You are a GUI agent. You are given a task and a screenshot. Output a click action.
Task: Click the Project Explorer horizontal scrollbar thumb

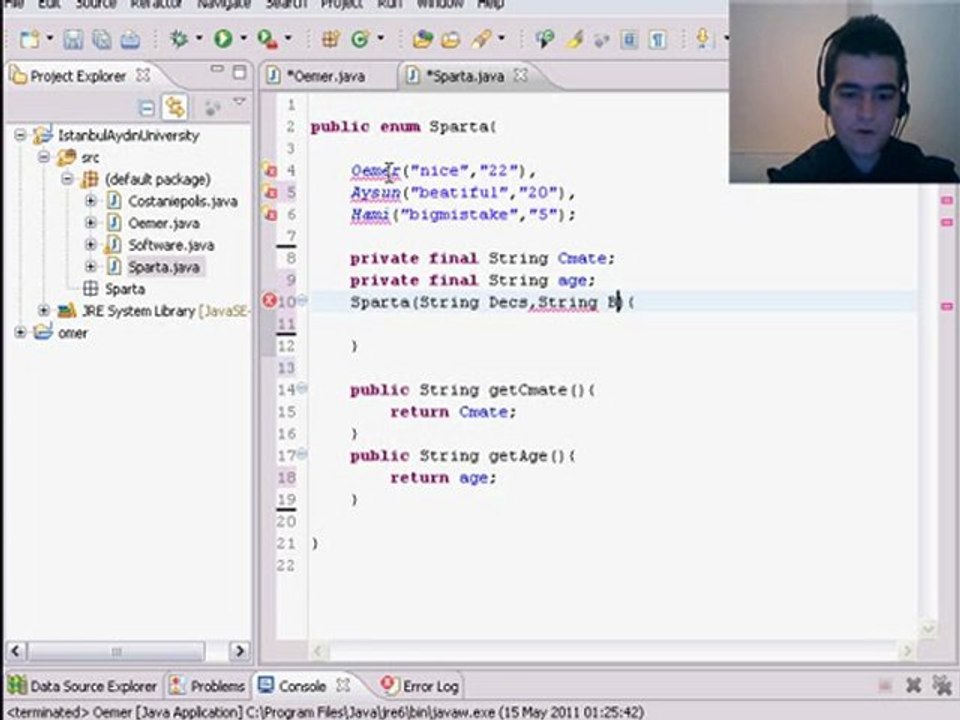tap(116, 651)
